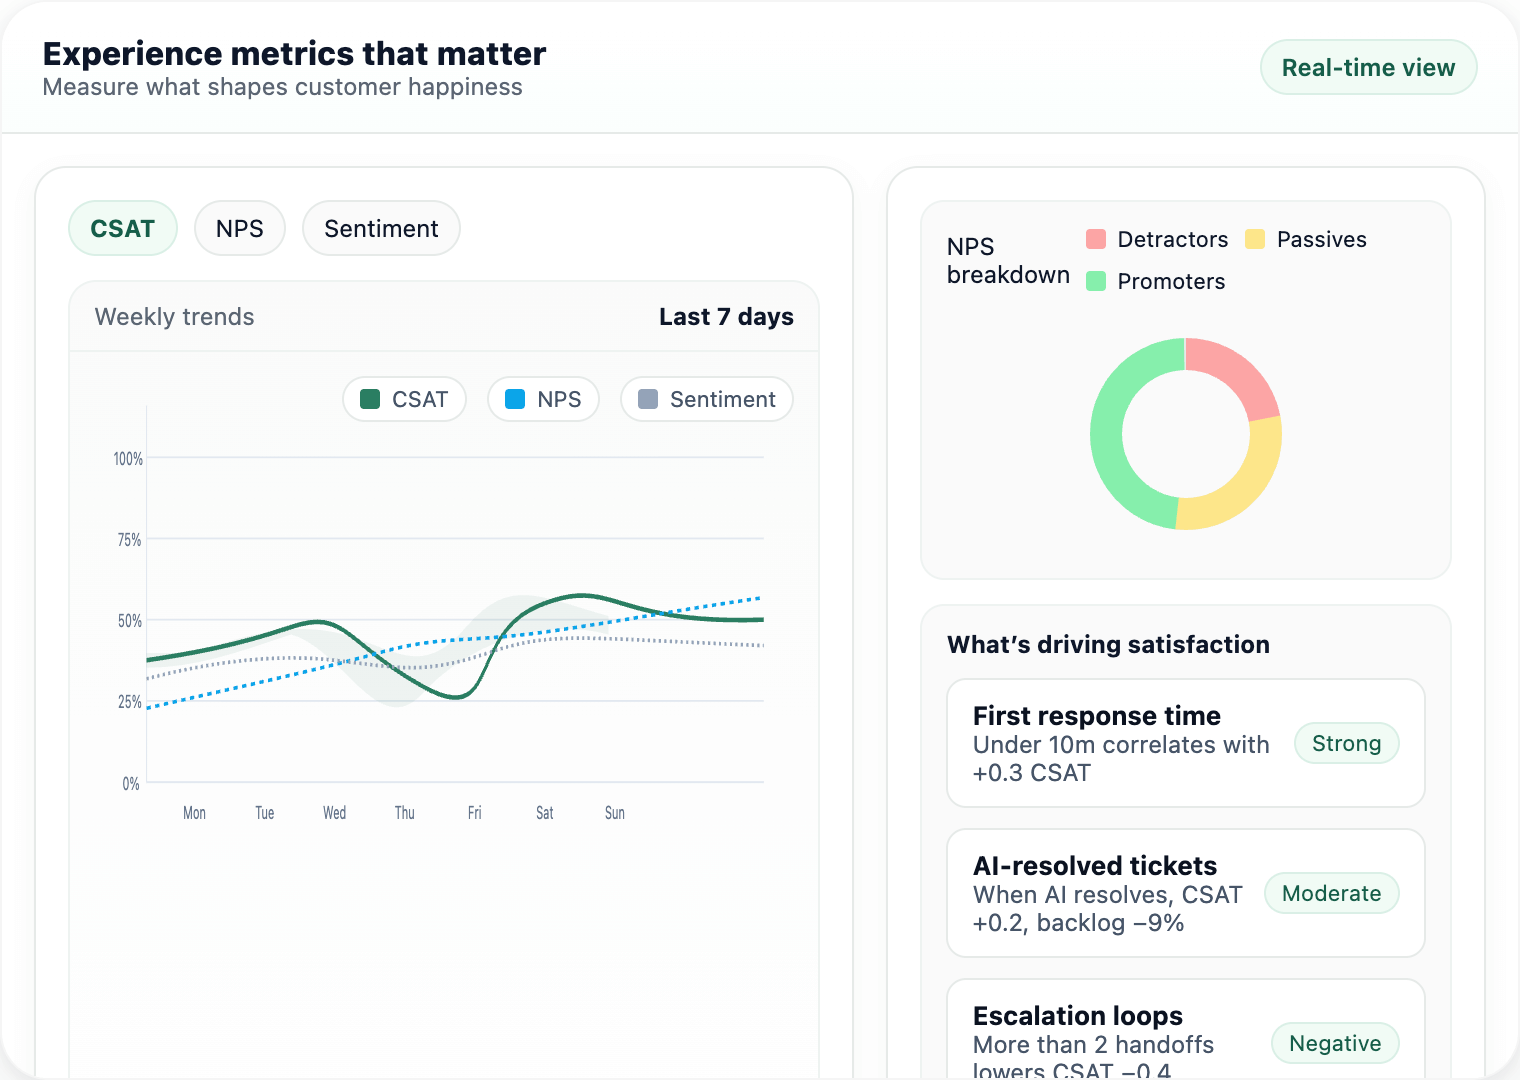This screenshot has height=1080, width=1520.
Task: Click the Passives yellow legend swatch
Action: pos(1255,239)
